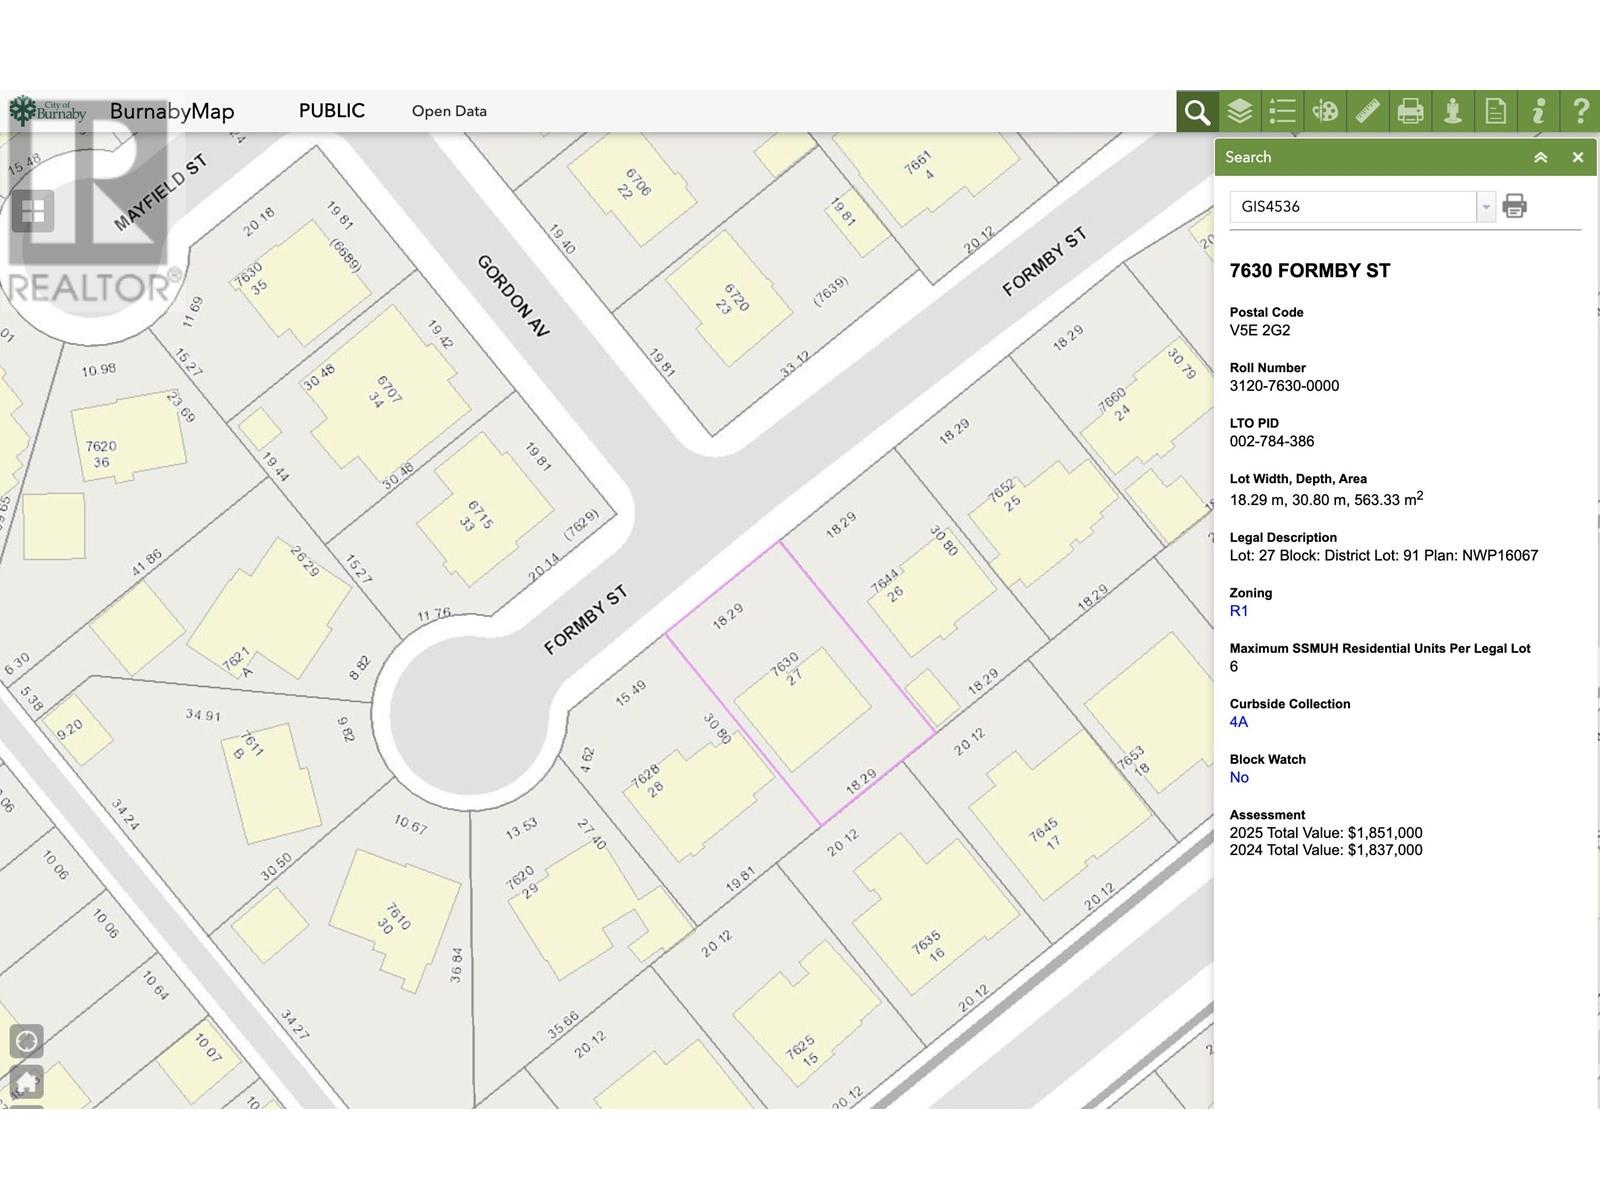This screenshot has width=1600, height=1200.
Task: Click the 4A curbside collection link
Action: point(1239,722)
